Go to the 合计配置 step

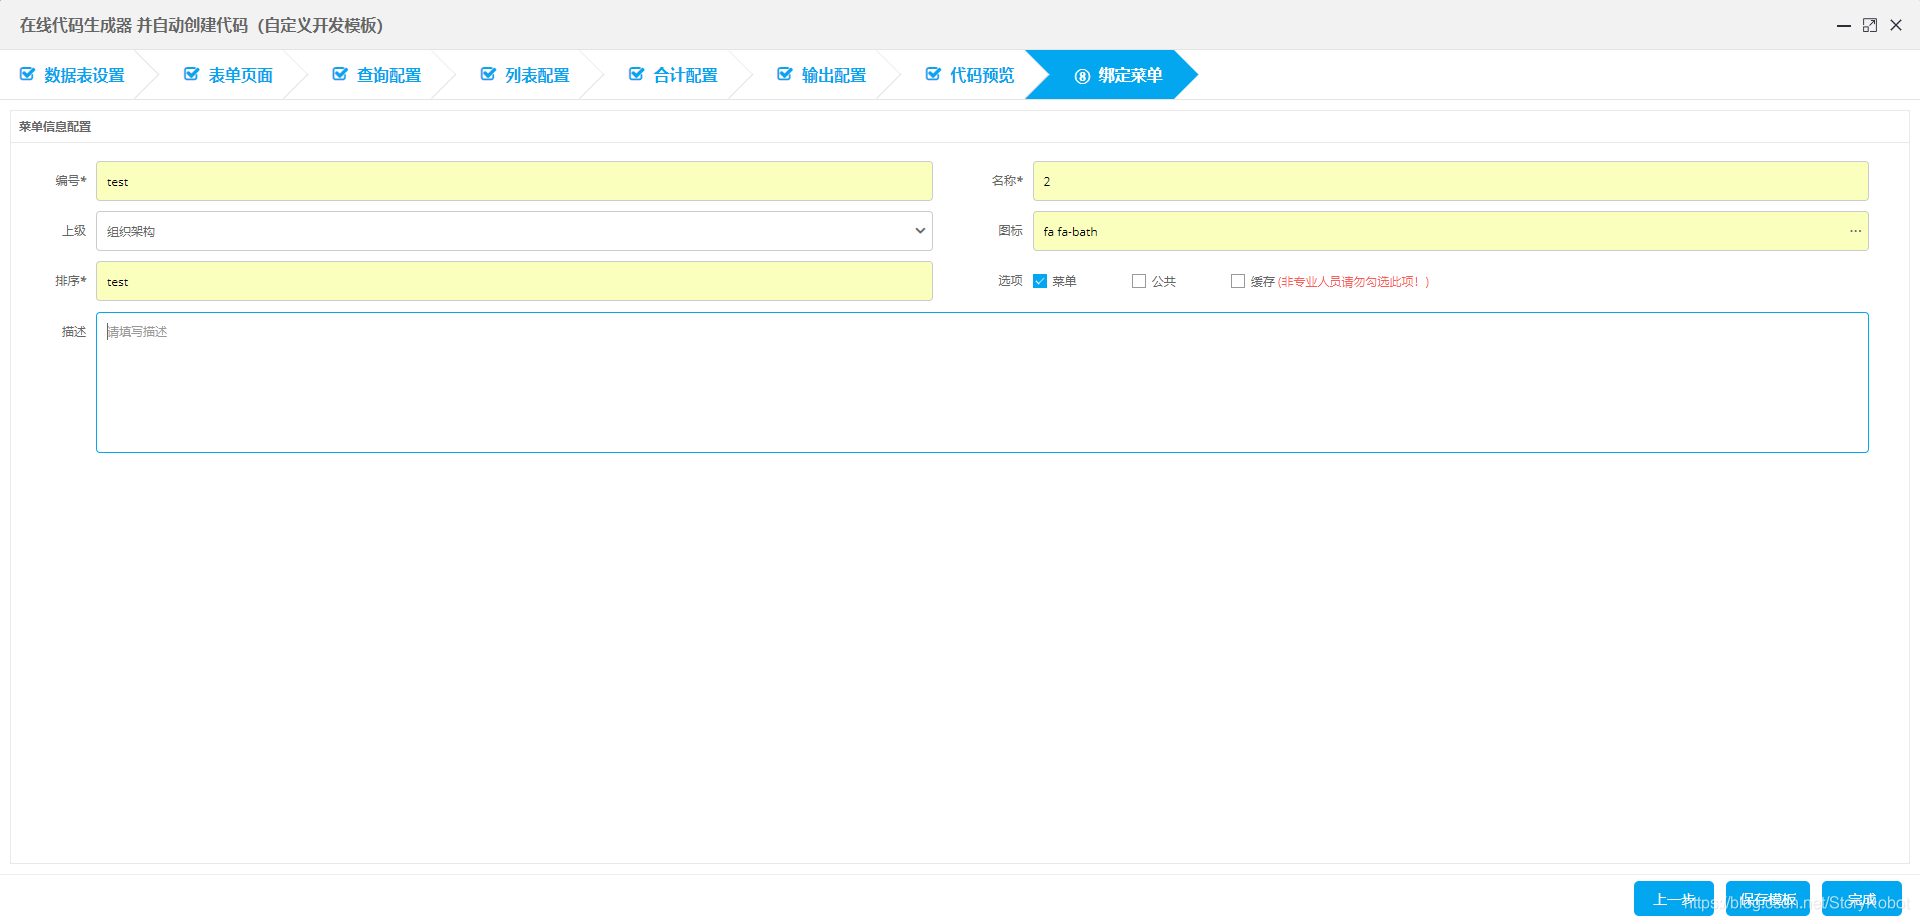(x=673, y=75)
